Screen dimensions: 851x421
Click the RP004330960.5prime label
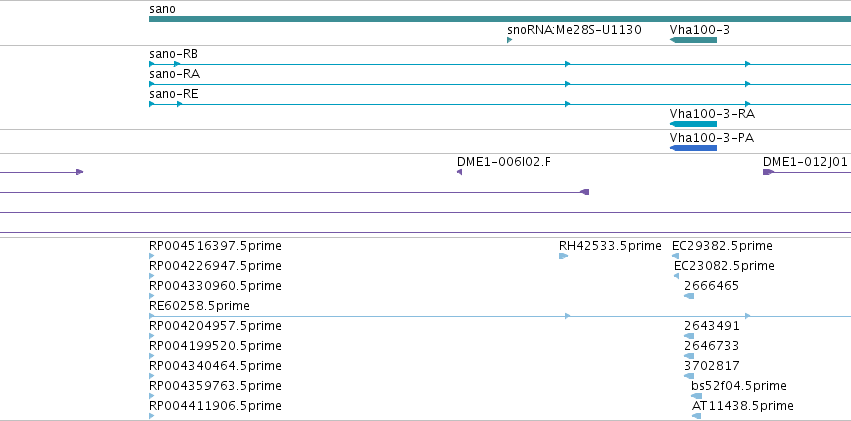tap(215, 286)
